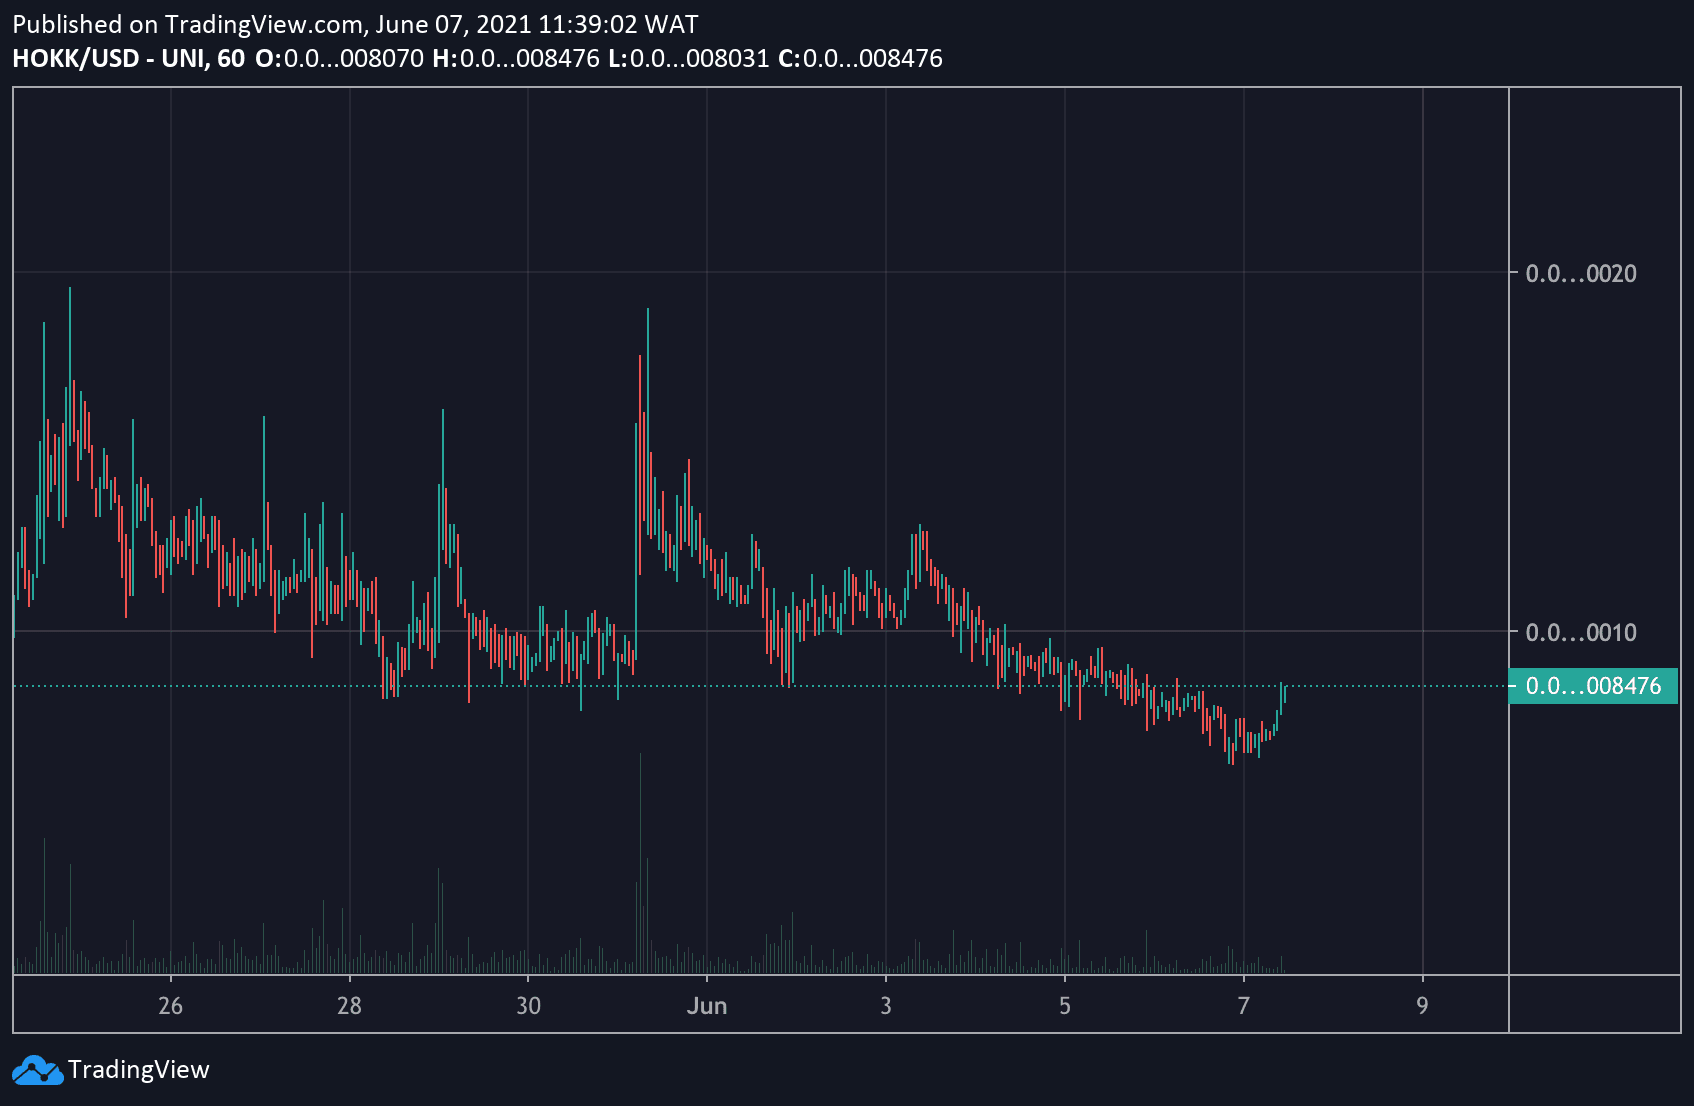Click the Published on TradingView.com header text
The image size is (1694, 1106).
355,24
